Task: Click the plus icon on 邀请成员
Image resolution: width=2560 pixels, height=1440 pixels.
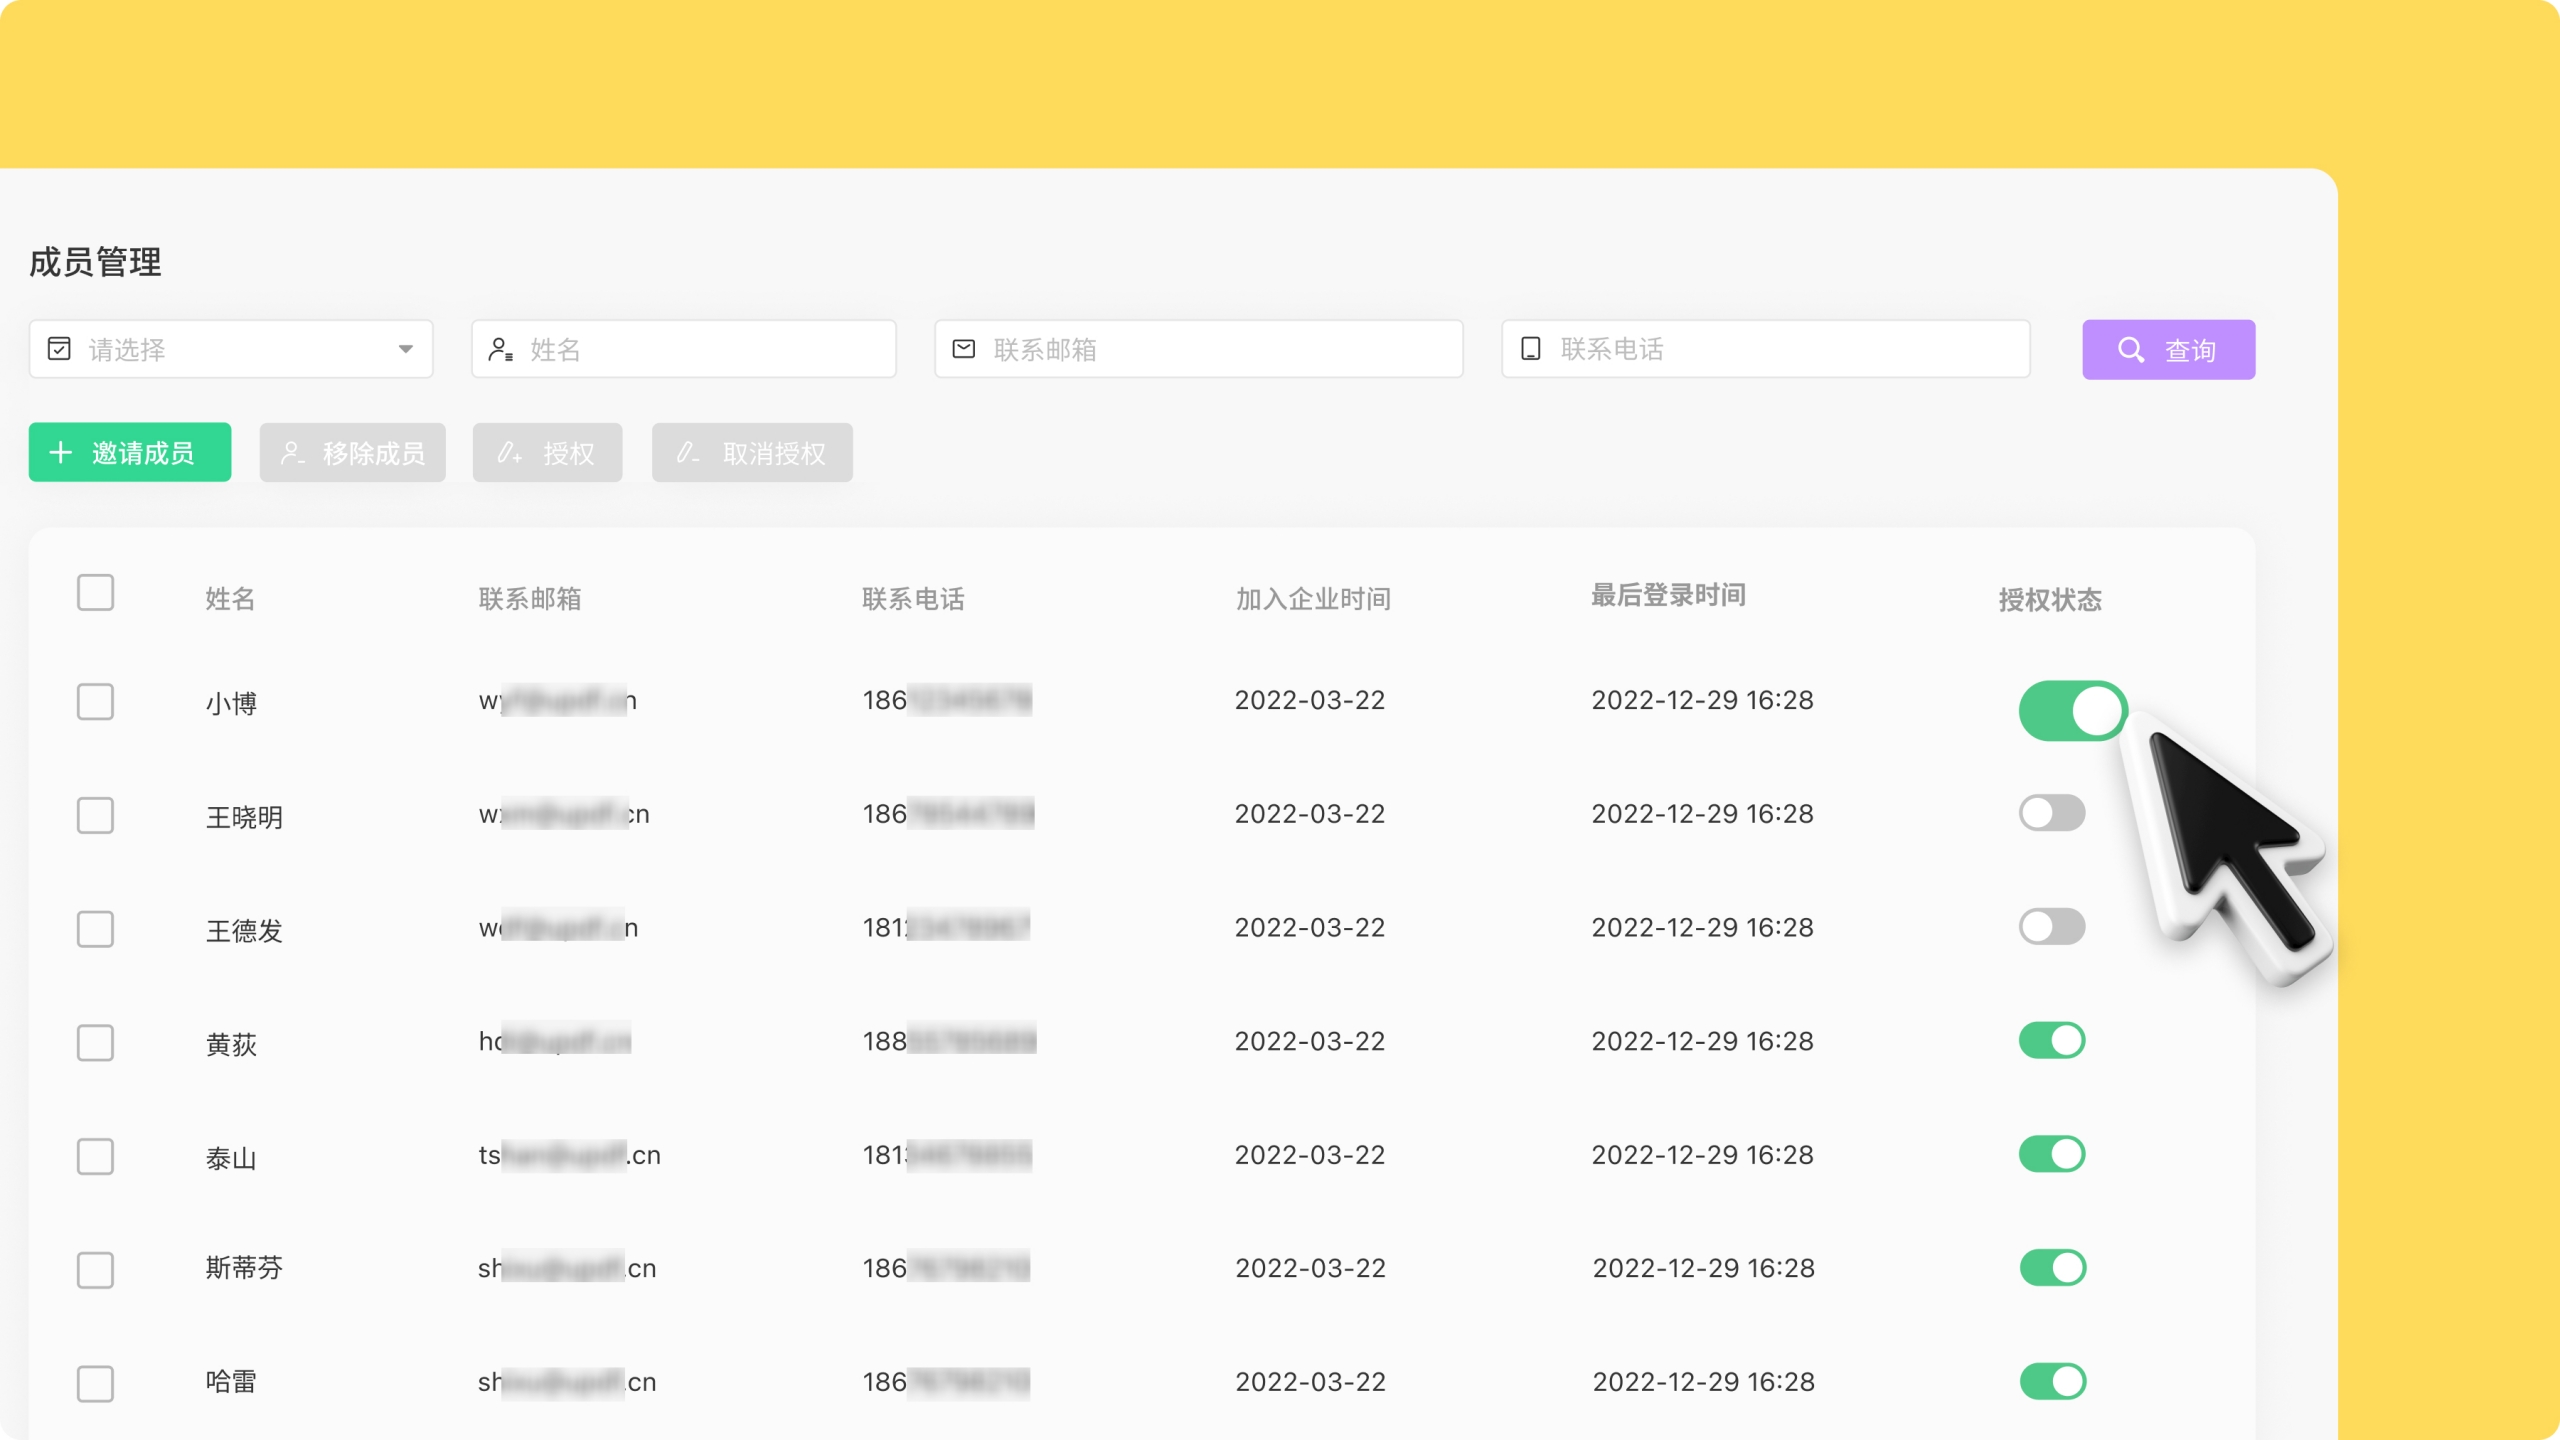Action: (61, 452)
